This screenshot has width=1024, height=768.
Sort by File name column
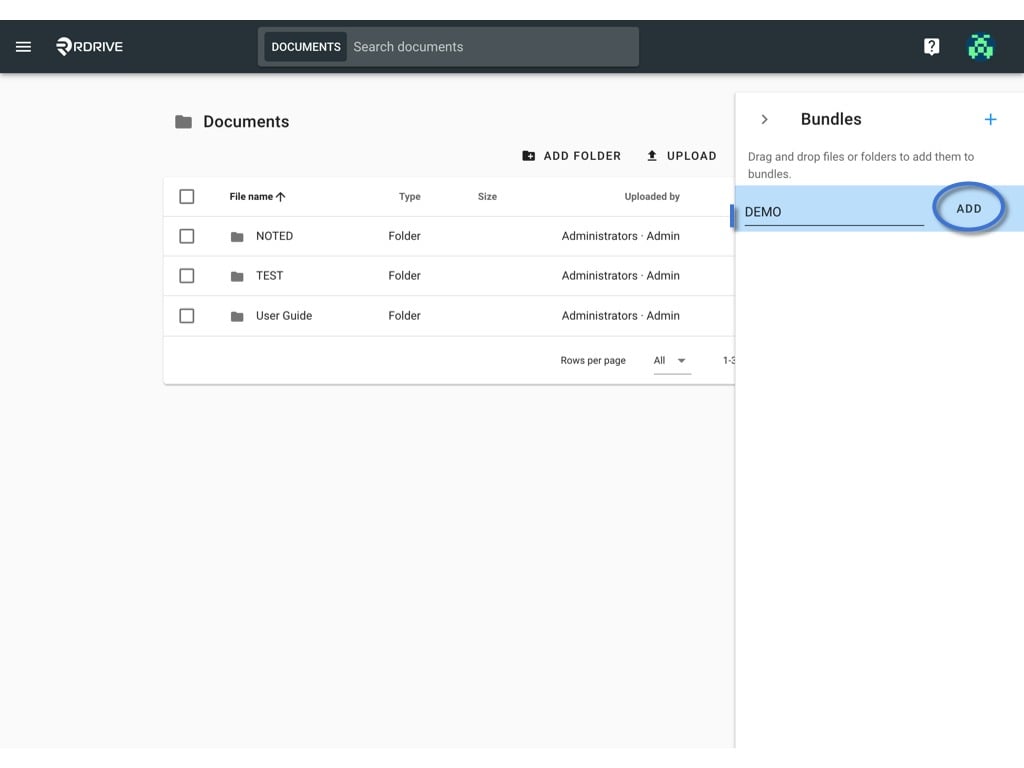coord(257,197)
